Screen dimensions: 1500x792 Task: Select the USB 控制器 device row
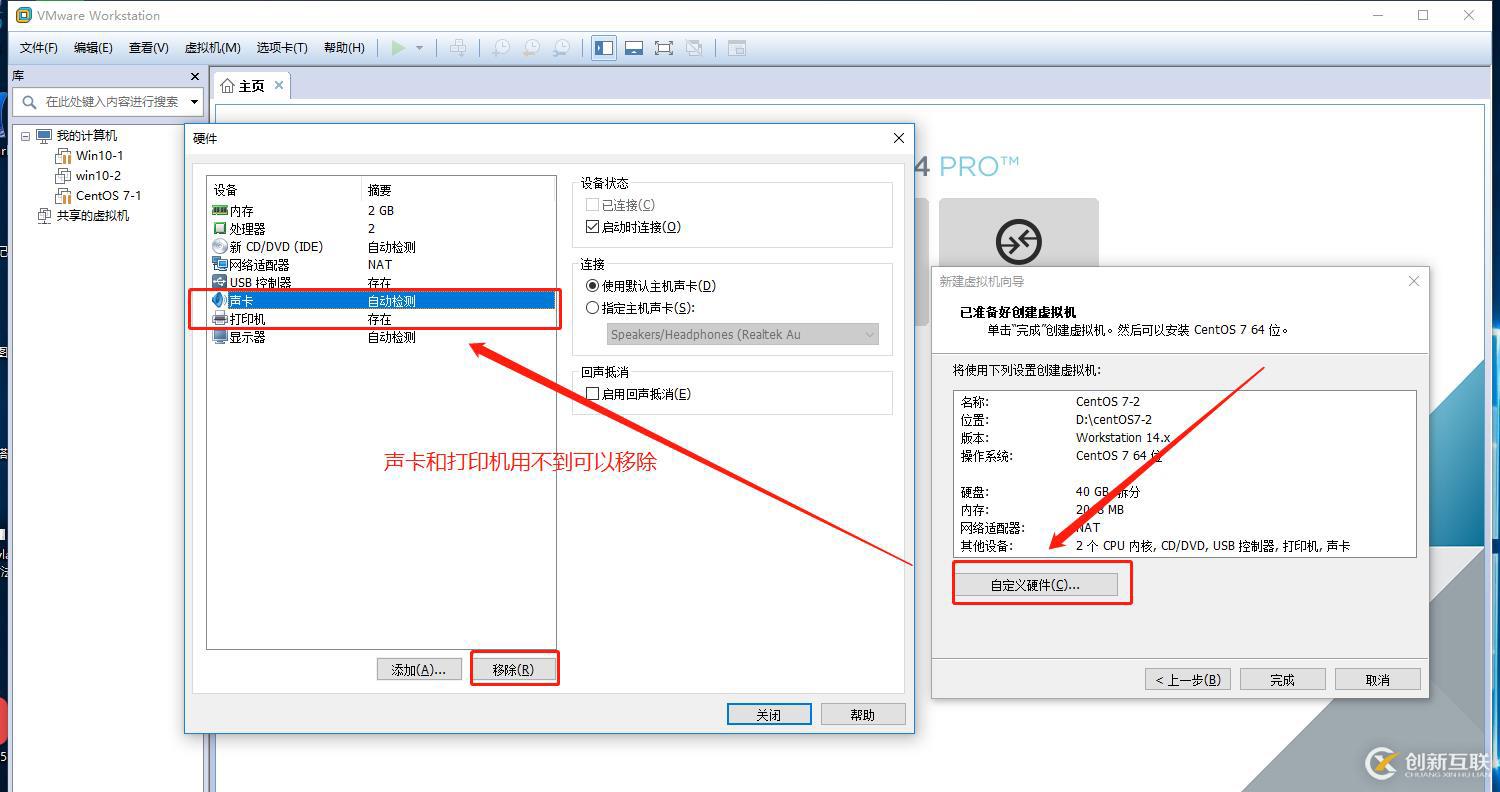pos(382,283)
